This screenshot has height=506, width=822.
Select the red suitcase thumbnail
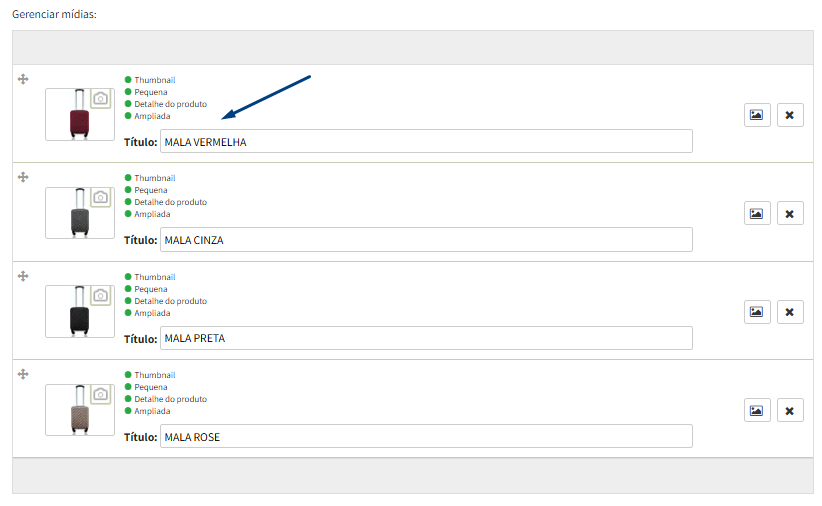pyautogui.click(x=80, y=114)
